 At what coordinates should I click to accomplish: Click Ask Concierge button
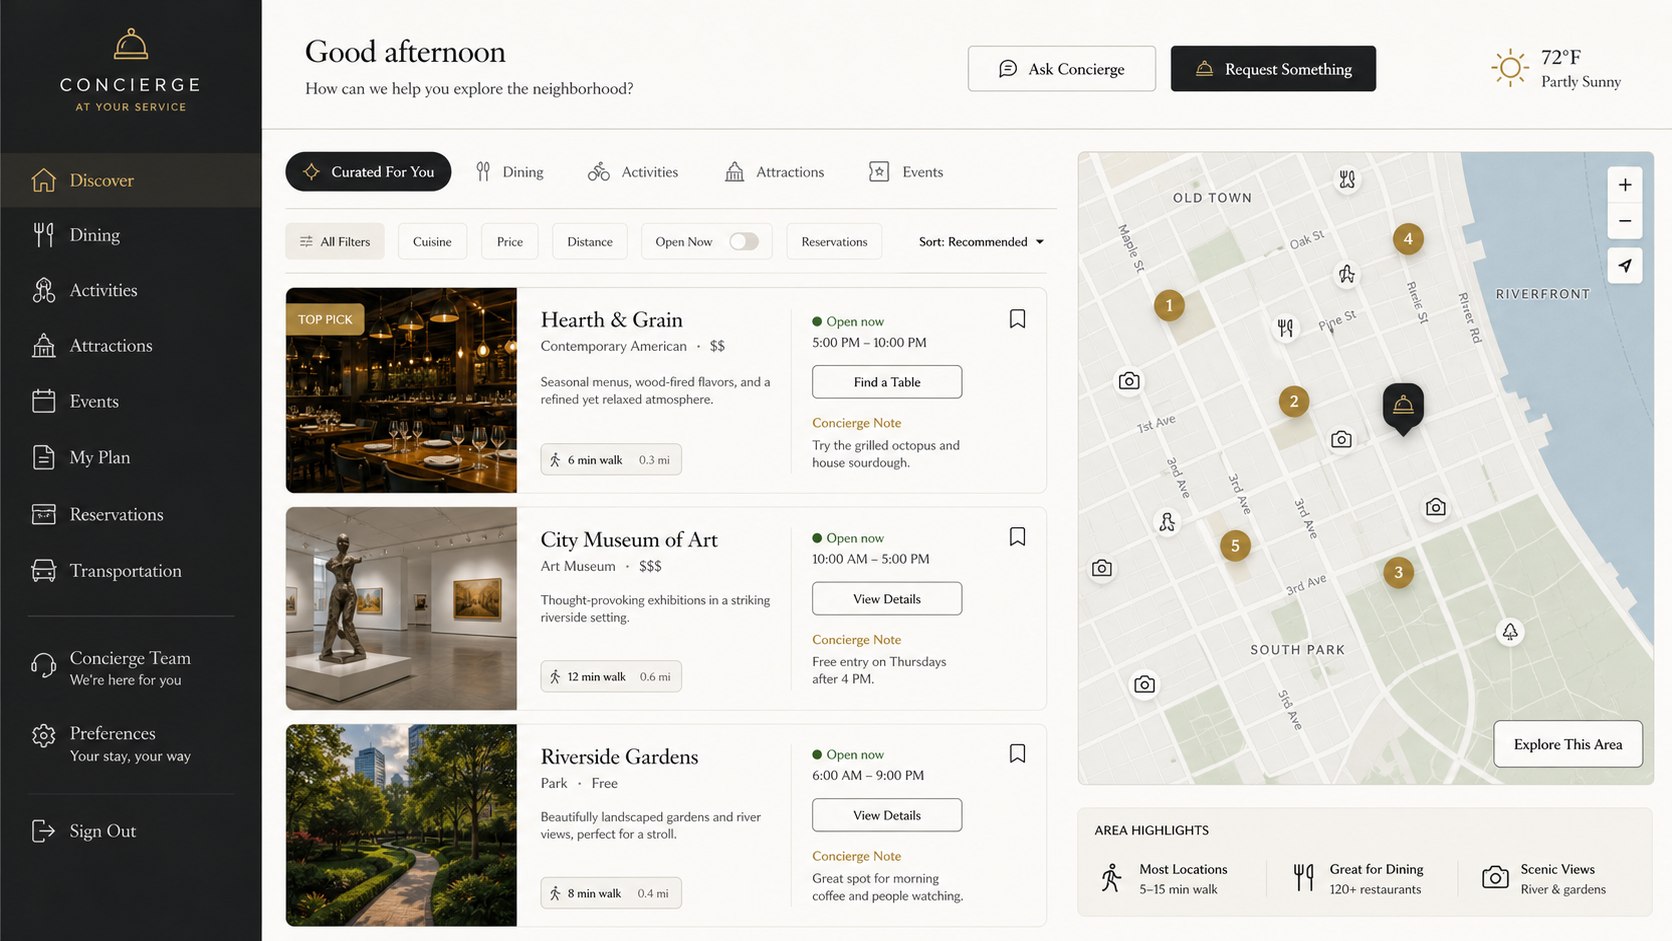click(1062, 69)
